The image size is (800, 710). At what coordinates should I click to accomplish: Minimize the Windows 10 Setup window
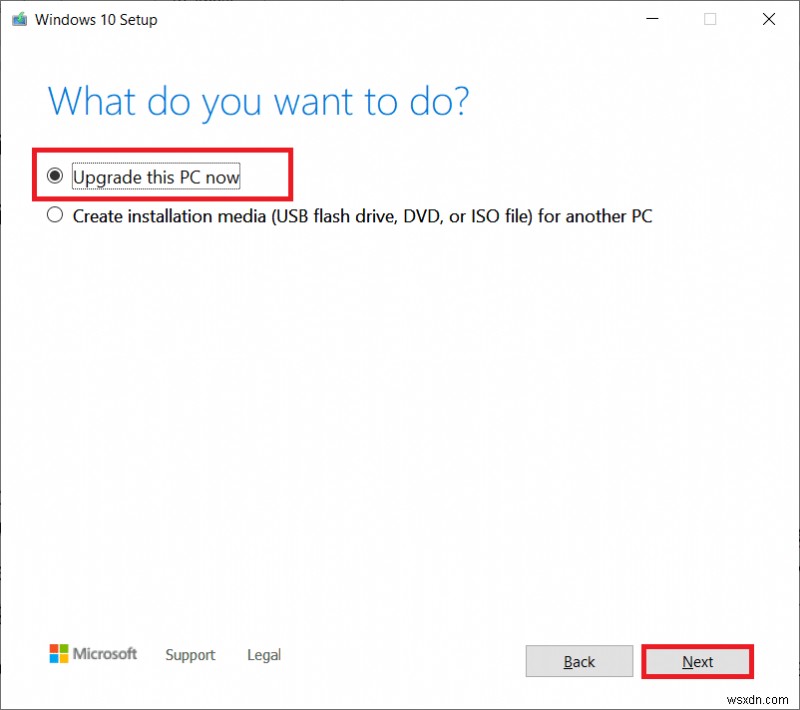(x=652, y=19)
